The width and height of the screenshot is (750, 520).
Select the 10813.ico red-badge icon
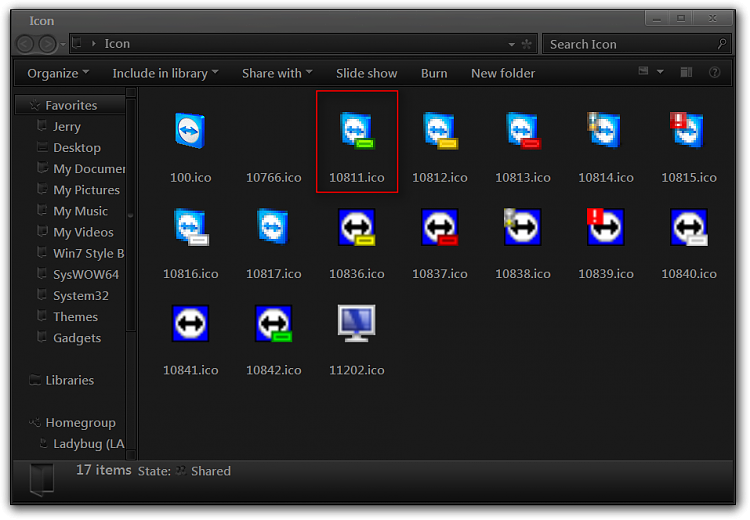click(523, 131)
